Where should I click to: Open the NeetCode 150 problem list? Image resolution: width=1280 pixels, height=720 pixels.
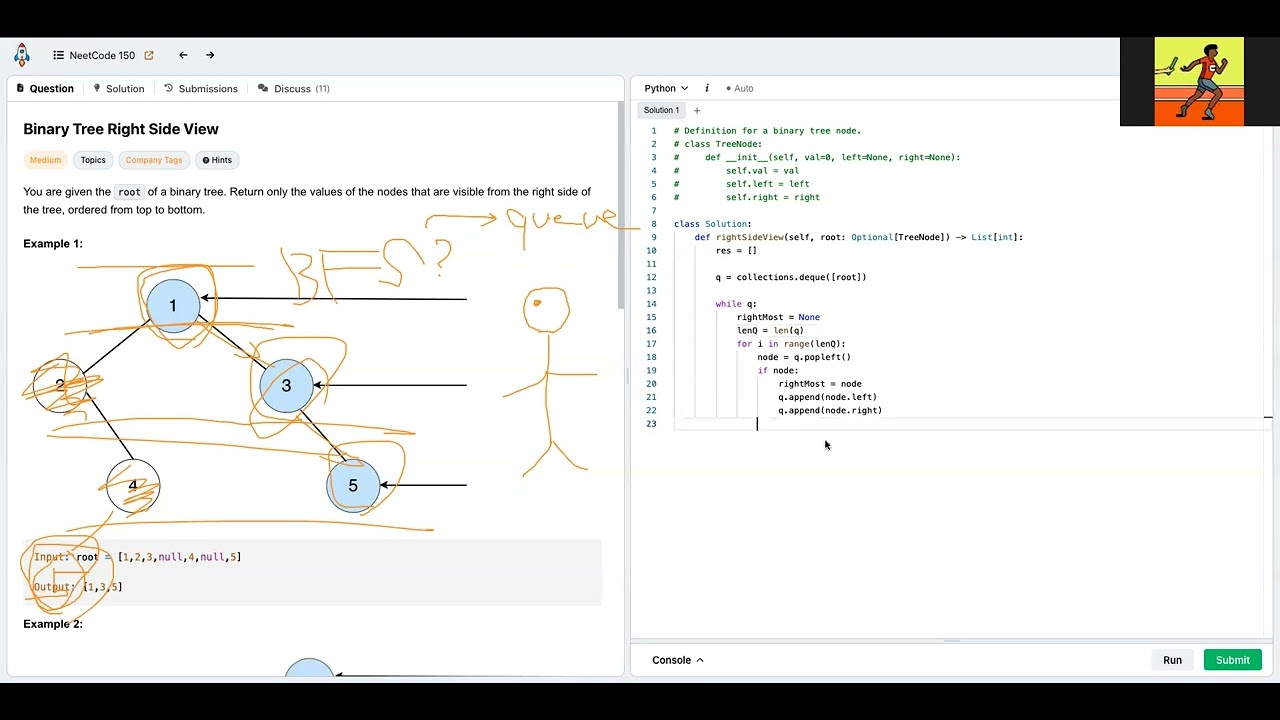94,56
